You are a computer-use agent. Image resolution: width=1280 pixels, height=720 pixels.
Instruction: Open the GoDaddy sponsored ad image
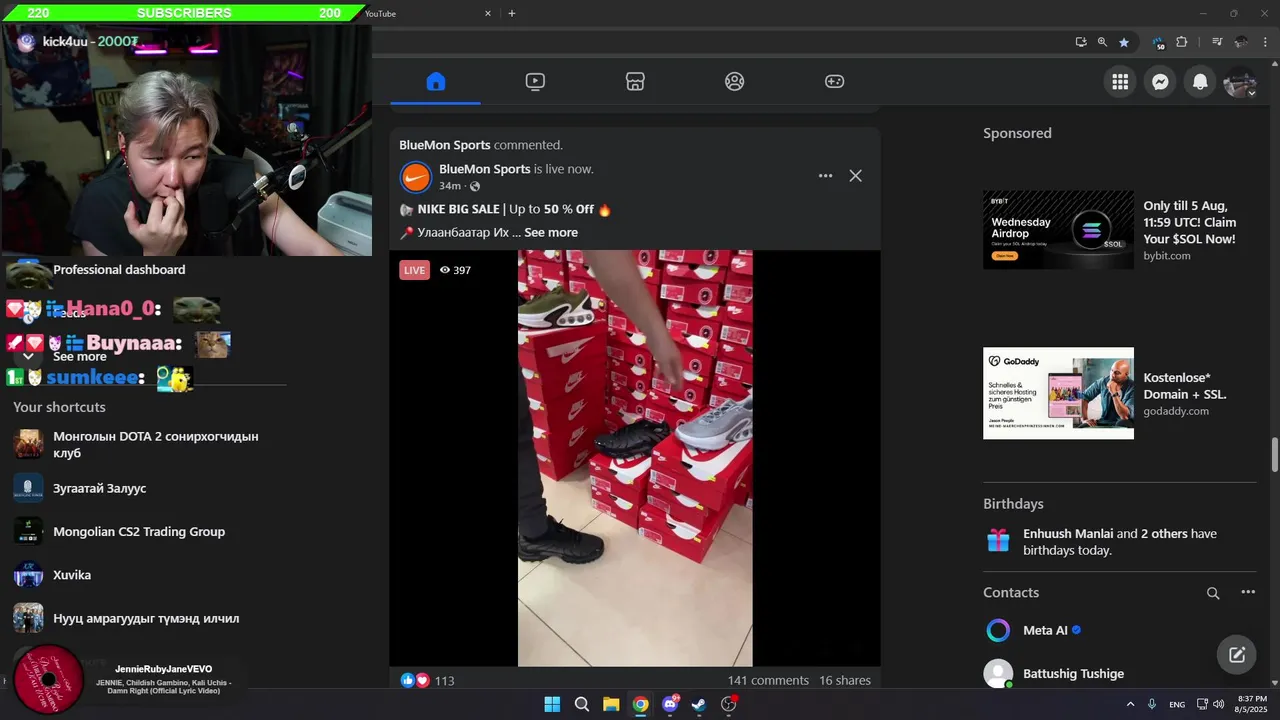coord(1058,393)
